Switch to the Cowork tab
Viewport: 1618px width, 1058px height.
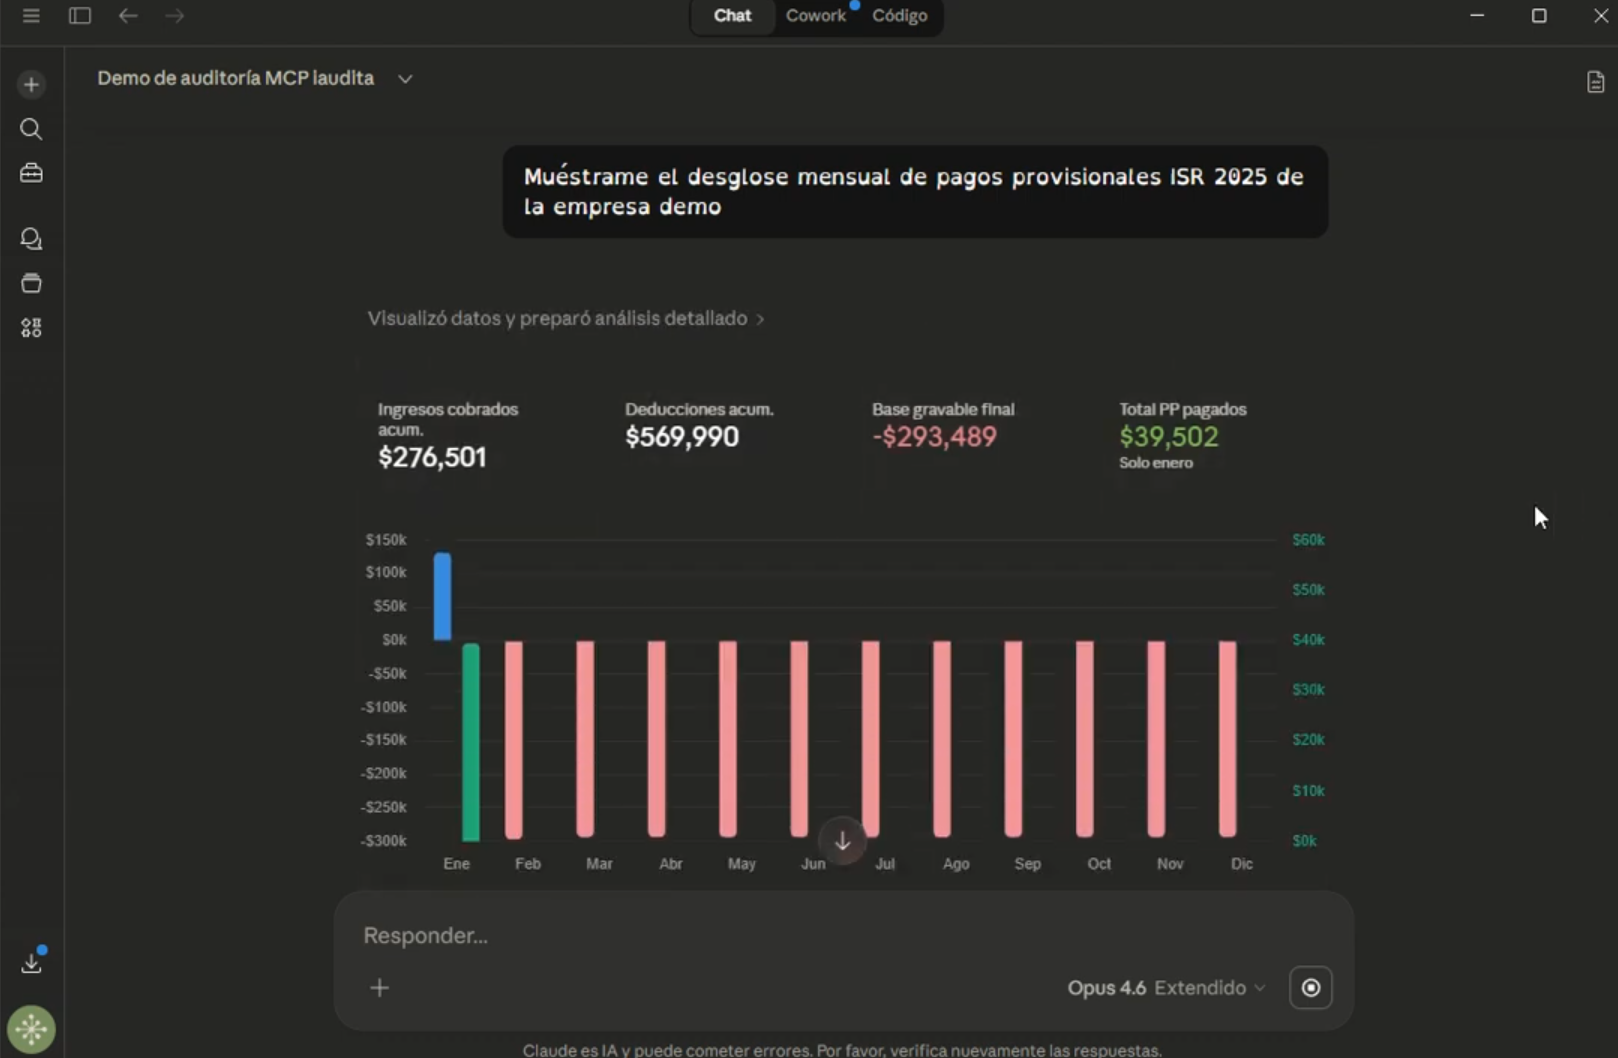click(816, 16)
